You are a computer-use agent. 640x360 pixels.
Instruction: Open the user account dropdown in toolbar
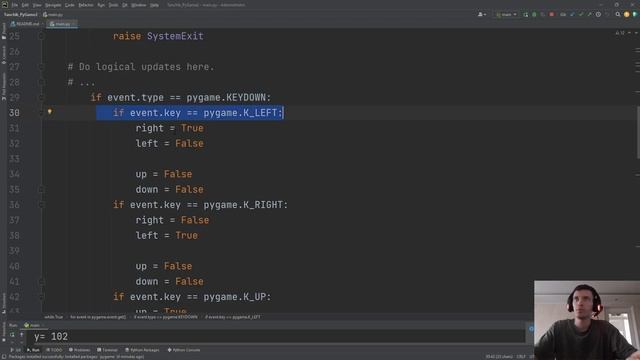click(482, 14)
